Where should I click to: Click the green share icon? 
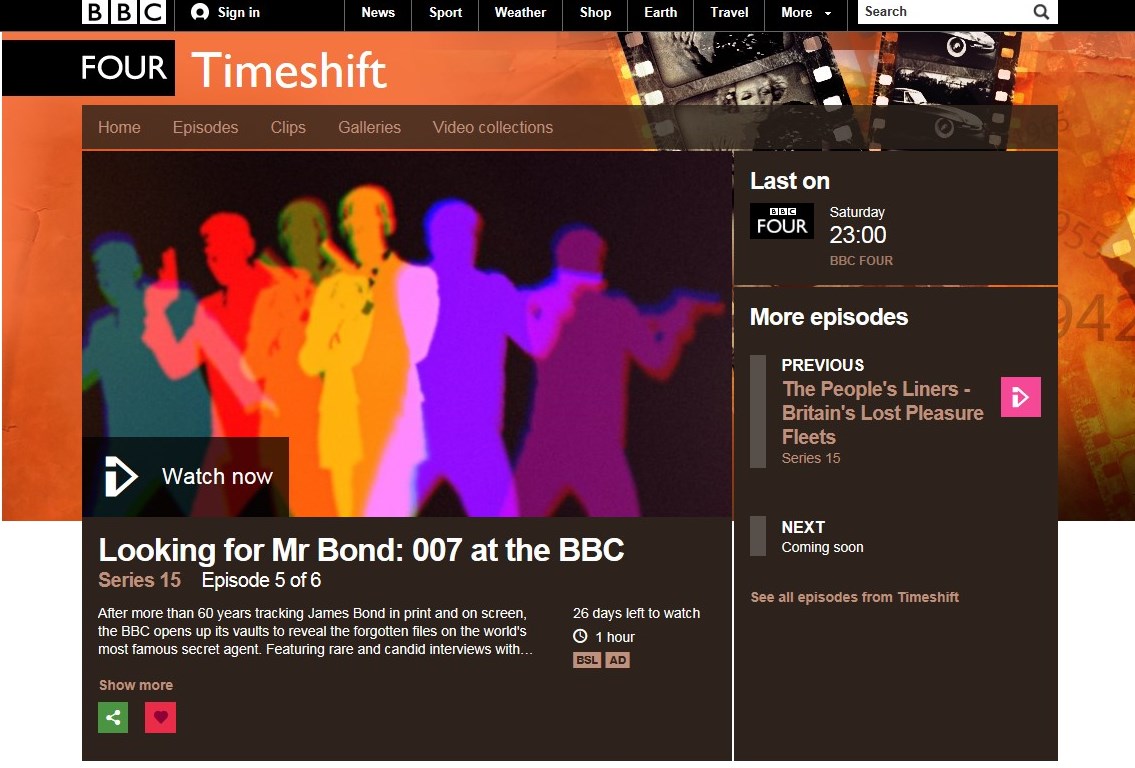point(113,717)
